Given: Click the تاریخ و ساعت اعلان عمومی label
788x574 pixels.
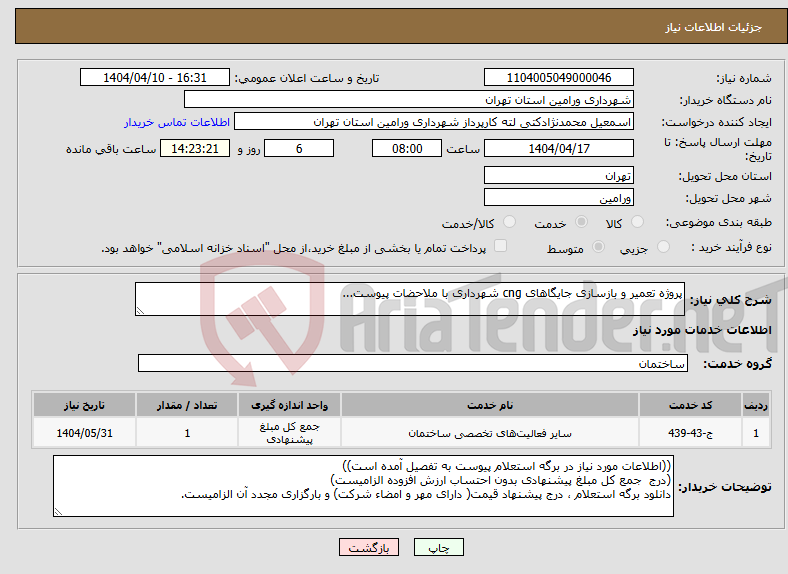Looking at the screenshot, I should (307, 78).
